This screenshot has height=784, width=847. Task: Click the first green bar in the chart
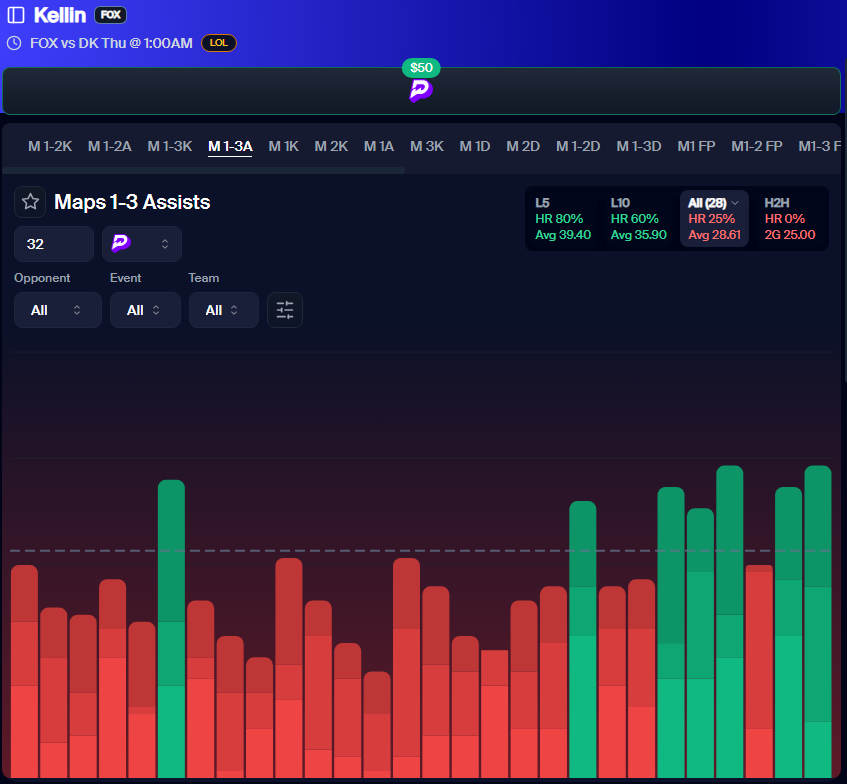point(171,629)
